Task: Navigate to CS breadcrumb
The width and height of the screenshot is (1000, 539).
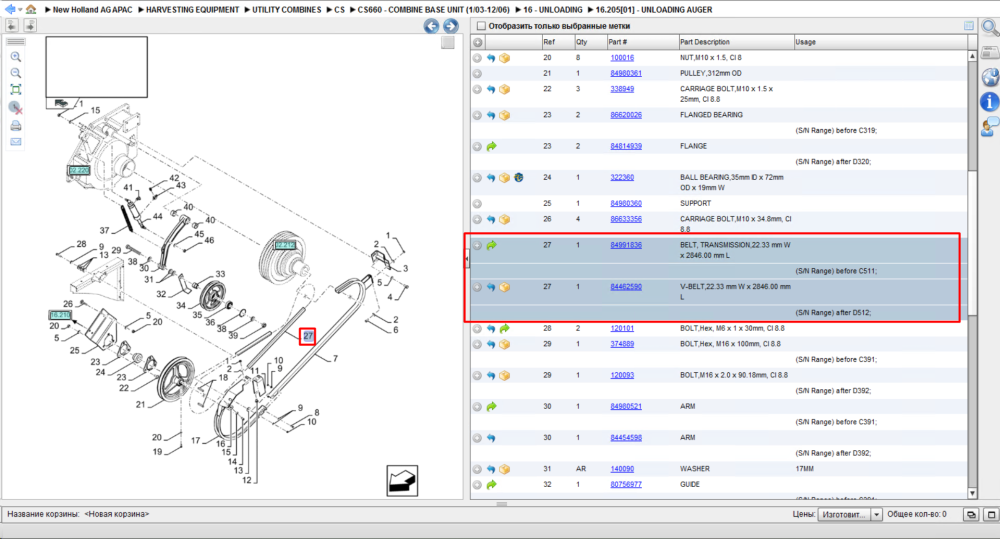Action: (339, 10)
